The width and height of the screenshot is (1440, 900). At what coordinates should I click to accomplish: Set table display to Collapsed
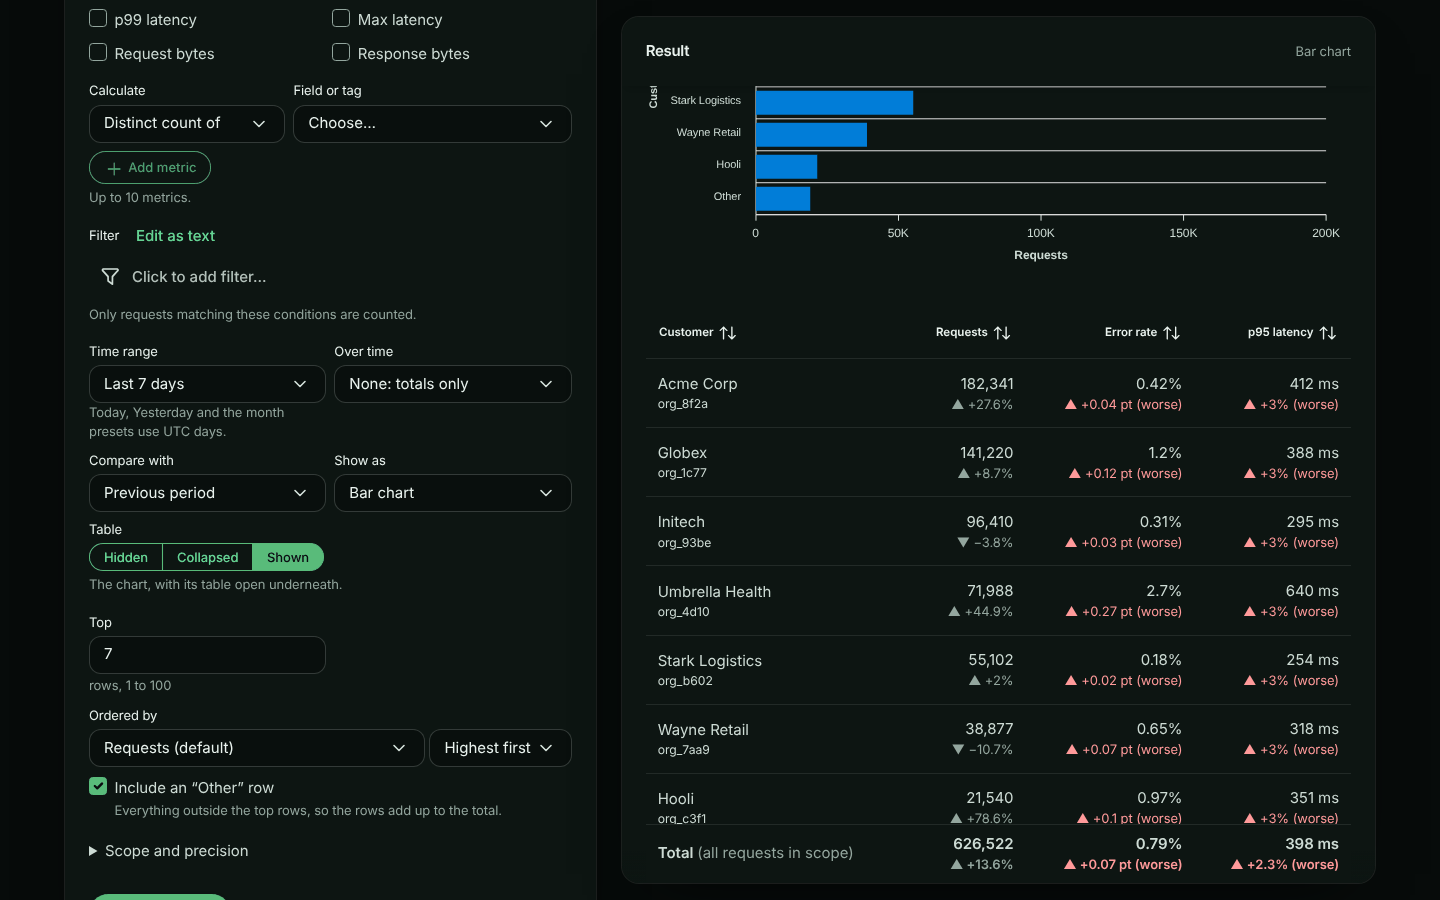coord(208,557)
